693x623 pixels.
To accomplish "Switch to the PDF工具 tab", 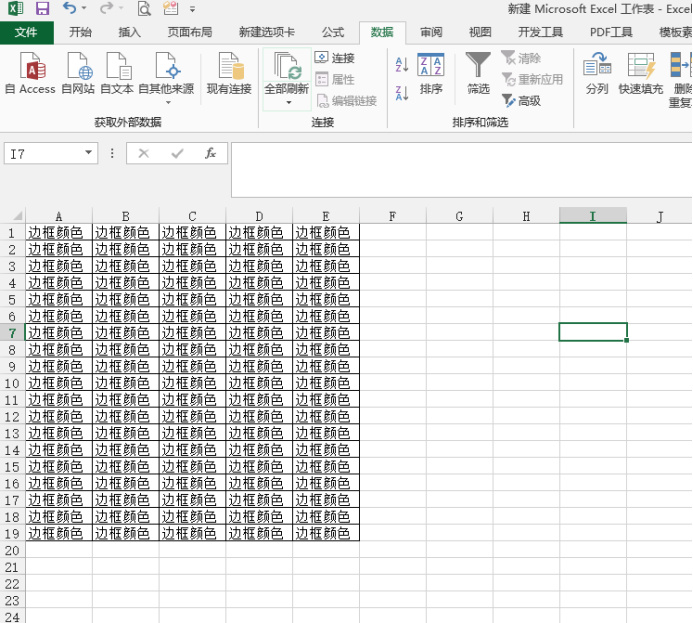I will [611, 32].
